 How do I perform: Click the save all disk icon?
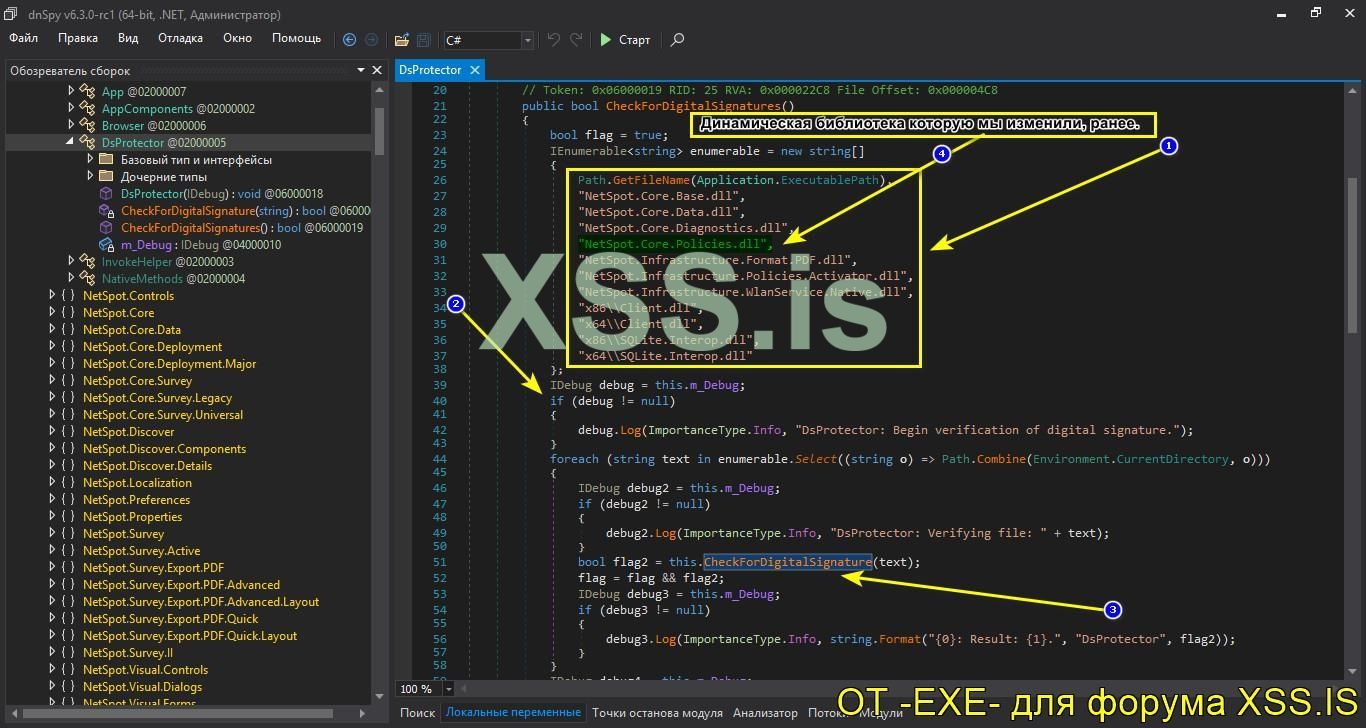[x=424, y=40]
